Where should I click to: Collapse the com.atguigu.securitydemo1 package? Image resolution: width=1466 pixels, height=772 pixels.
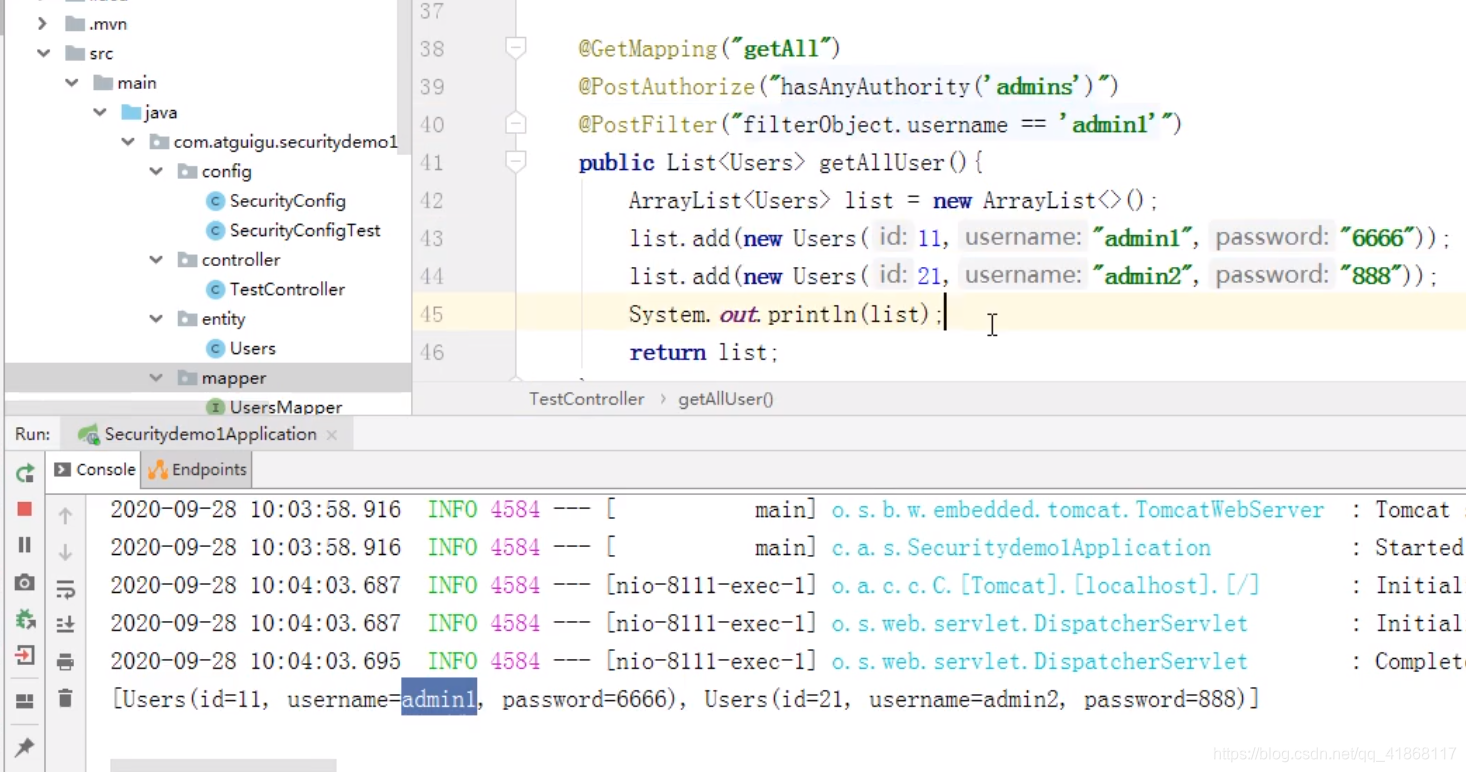[128, 142]
